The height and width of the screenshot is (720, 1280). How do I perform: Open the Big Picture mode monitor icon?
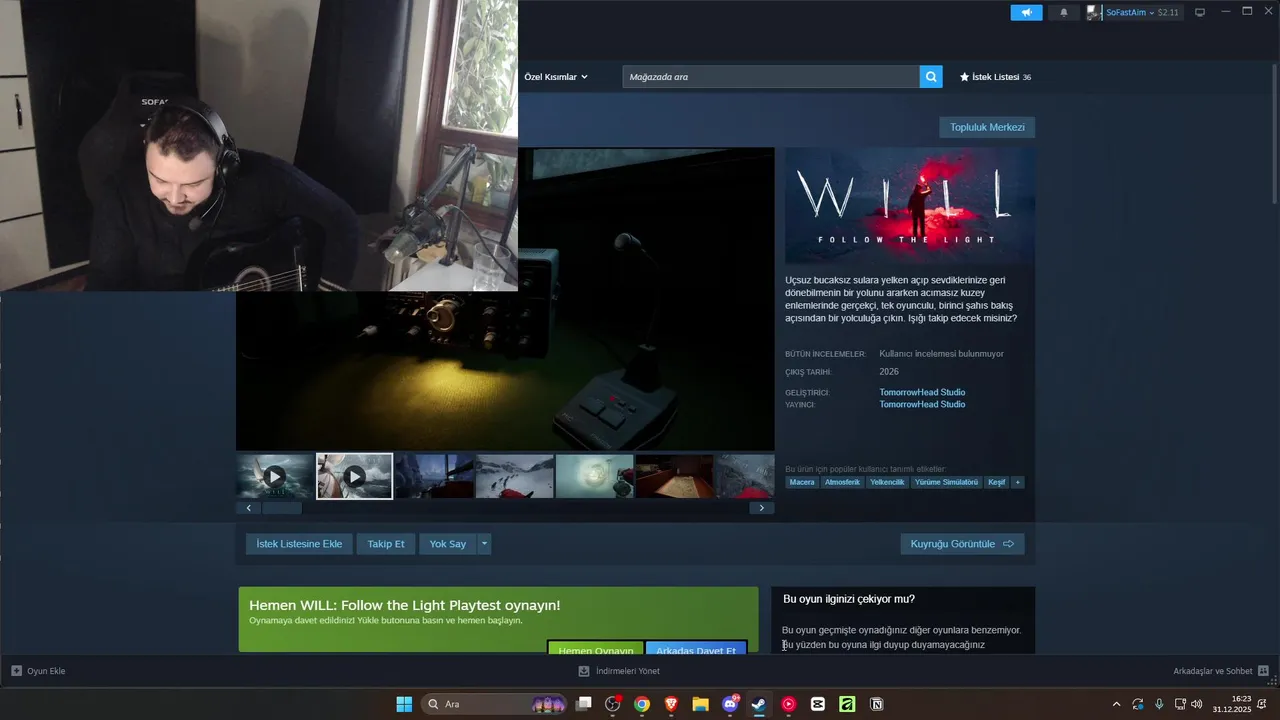(1200, 12)
